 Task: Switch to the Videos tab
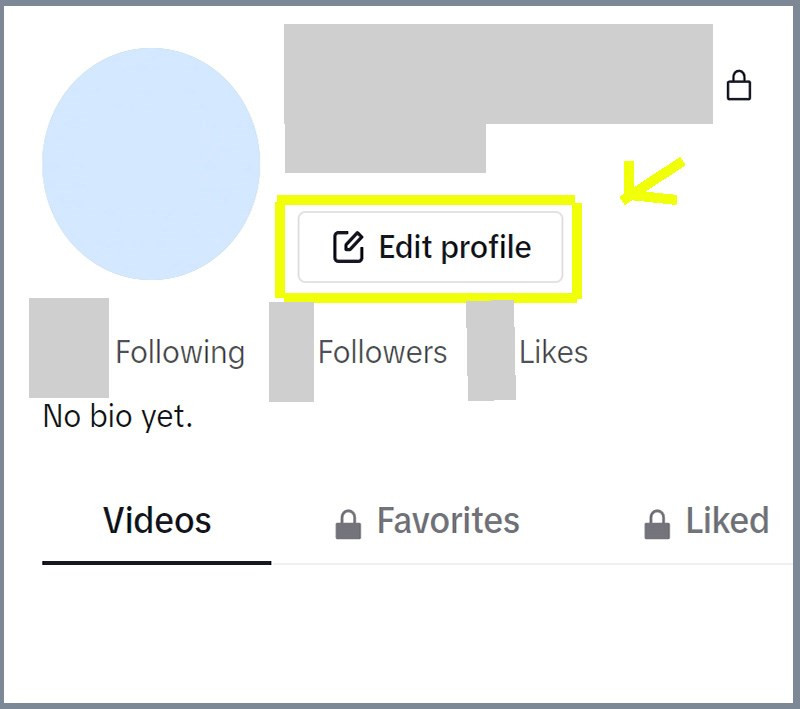[x=157, y=521]
